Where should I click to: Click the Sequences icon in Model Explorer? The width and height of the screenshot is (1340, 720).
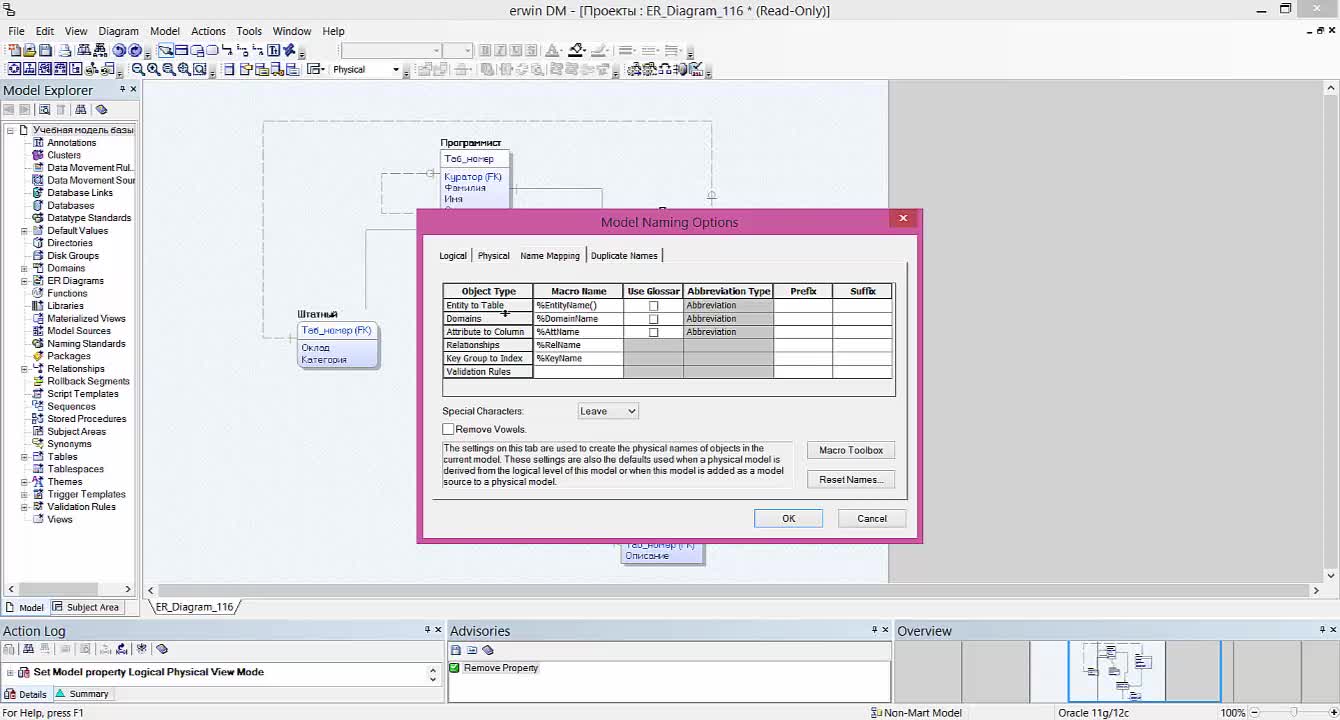point(39,407)
